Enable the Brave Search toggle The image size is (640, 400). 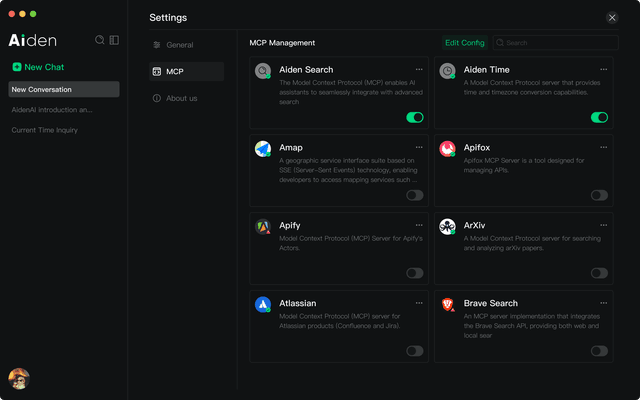coord(599,351)
